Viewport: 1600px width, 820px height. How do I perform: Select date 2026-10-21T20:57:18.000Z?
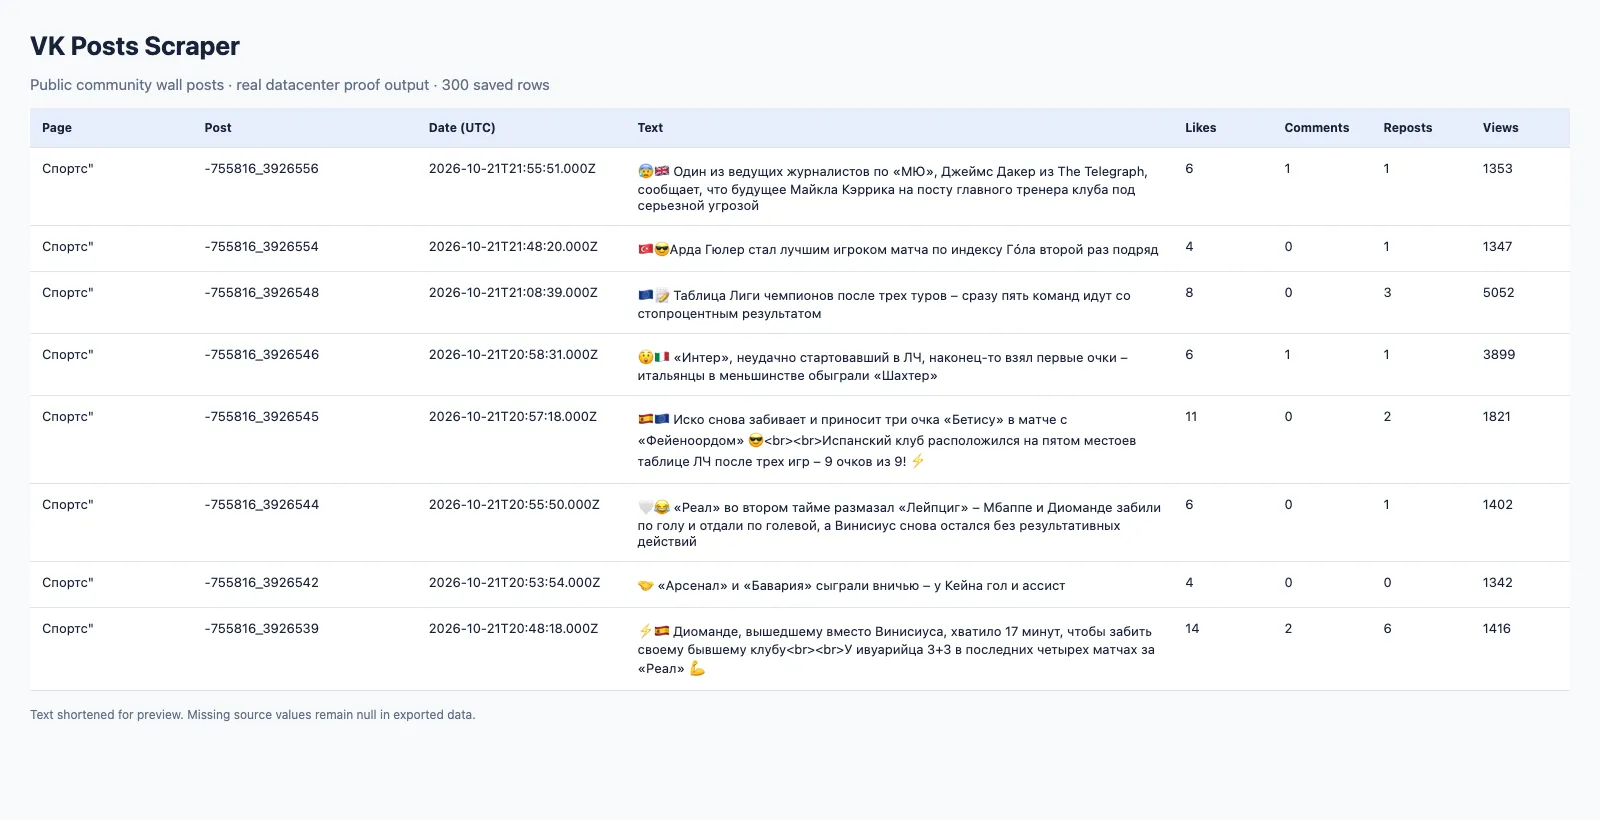513,417
